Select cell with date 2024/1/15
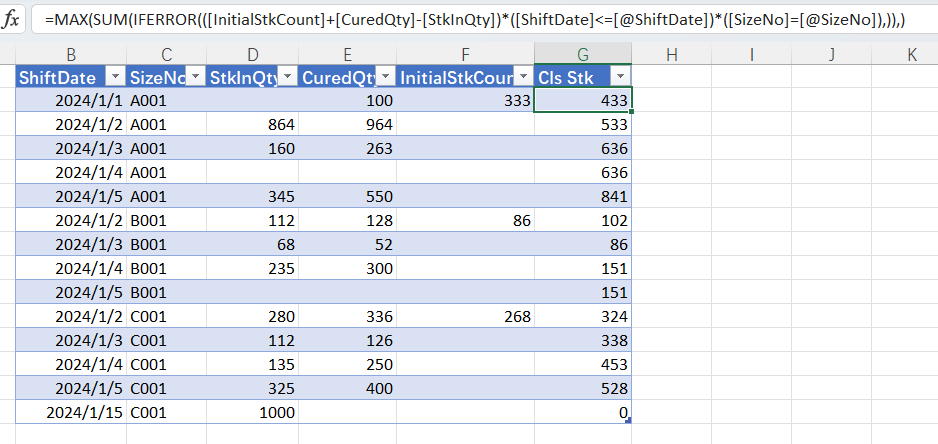938x444 pixels. 71,412
